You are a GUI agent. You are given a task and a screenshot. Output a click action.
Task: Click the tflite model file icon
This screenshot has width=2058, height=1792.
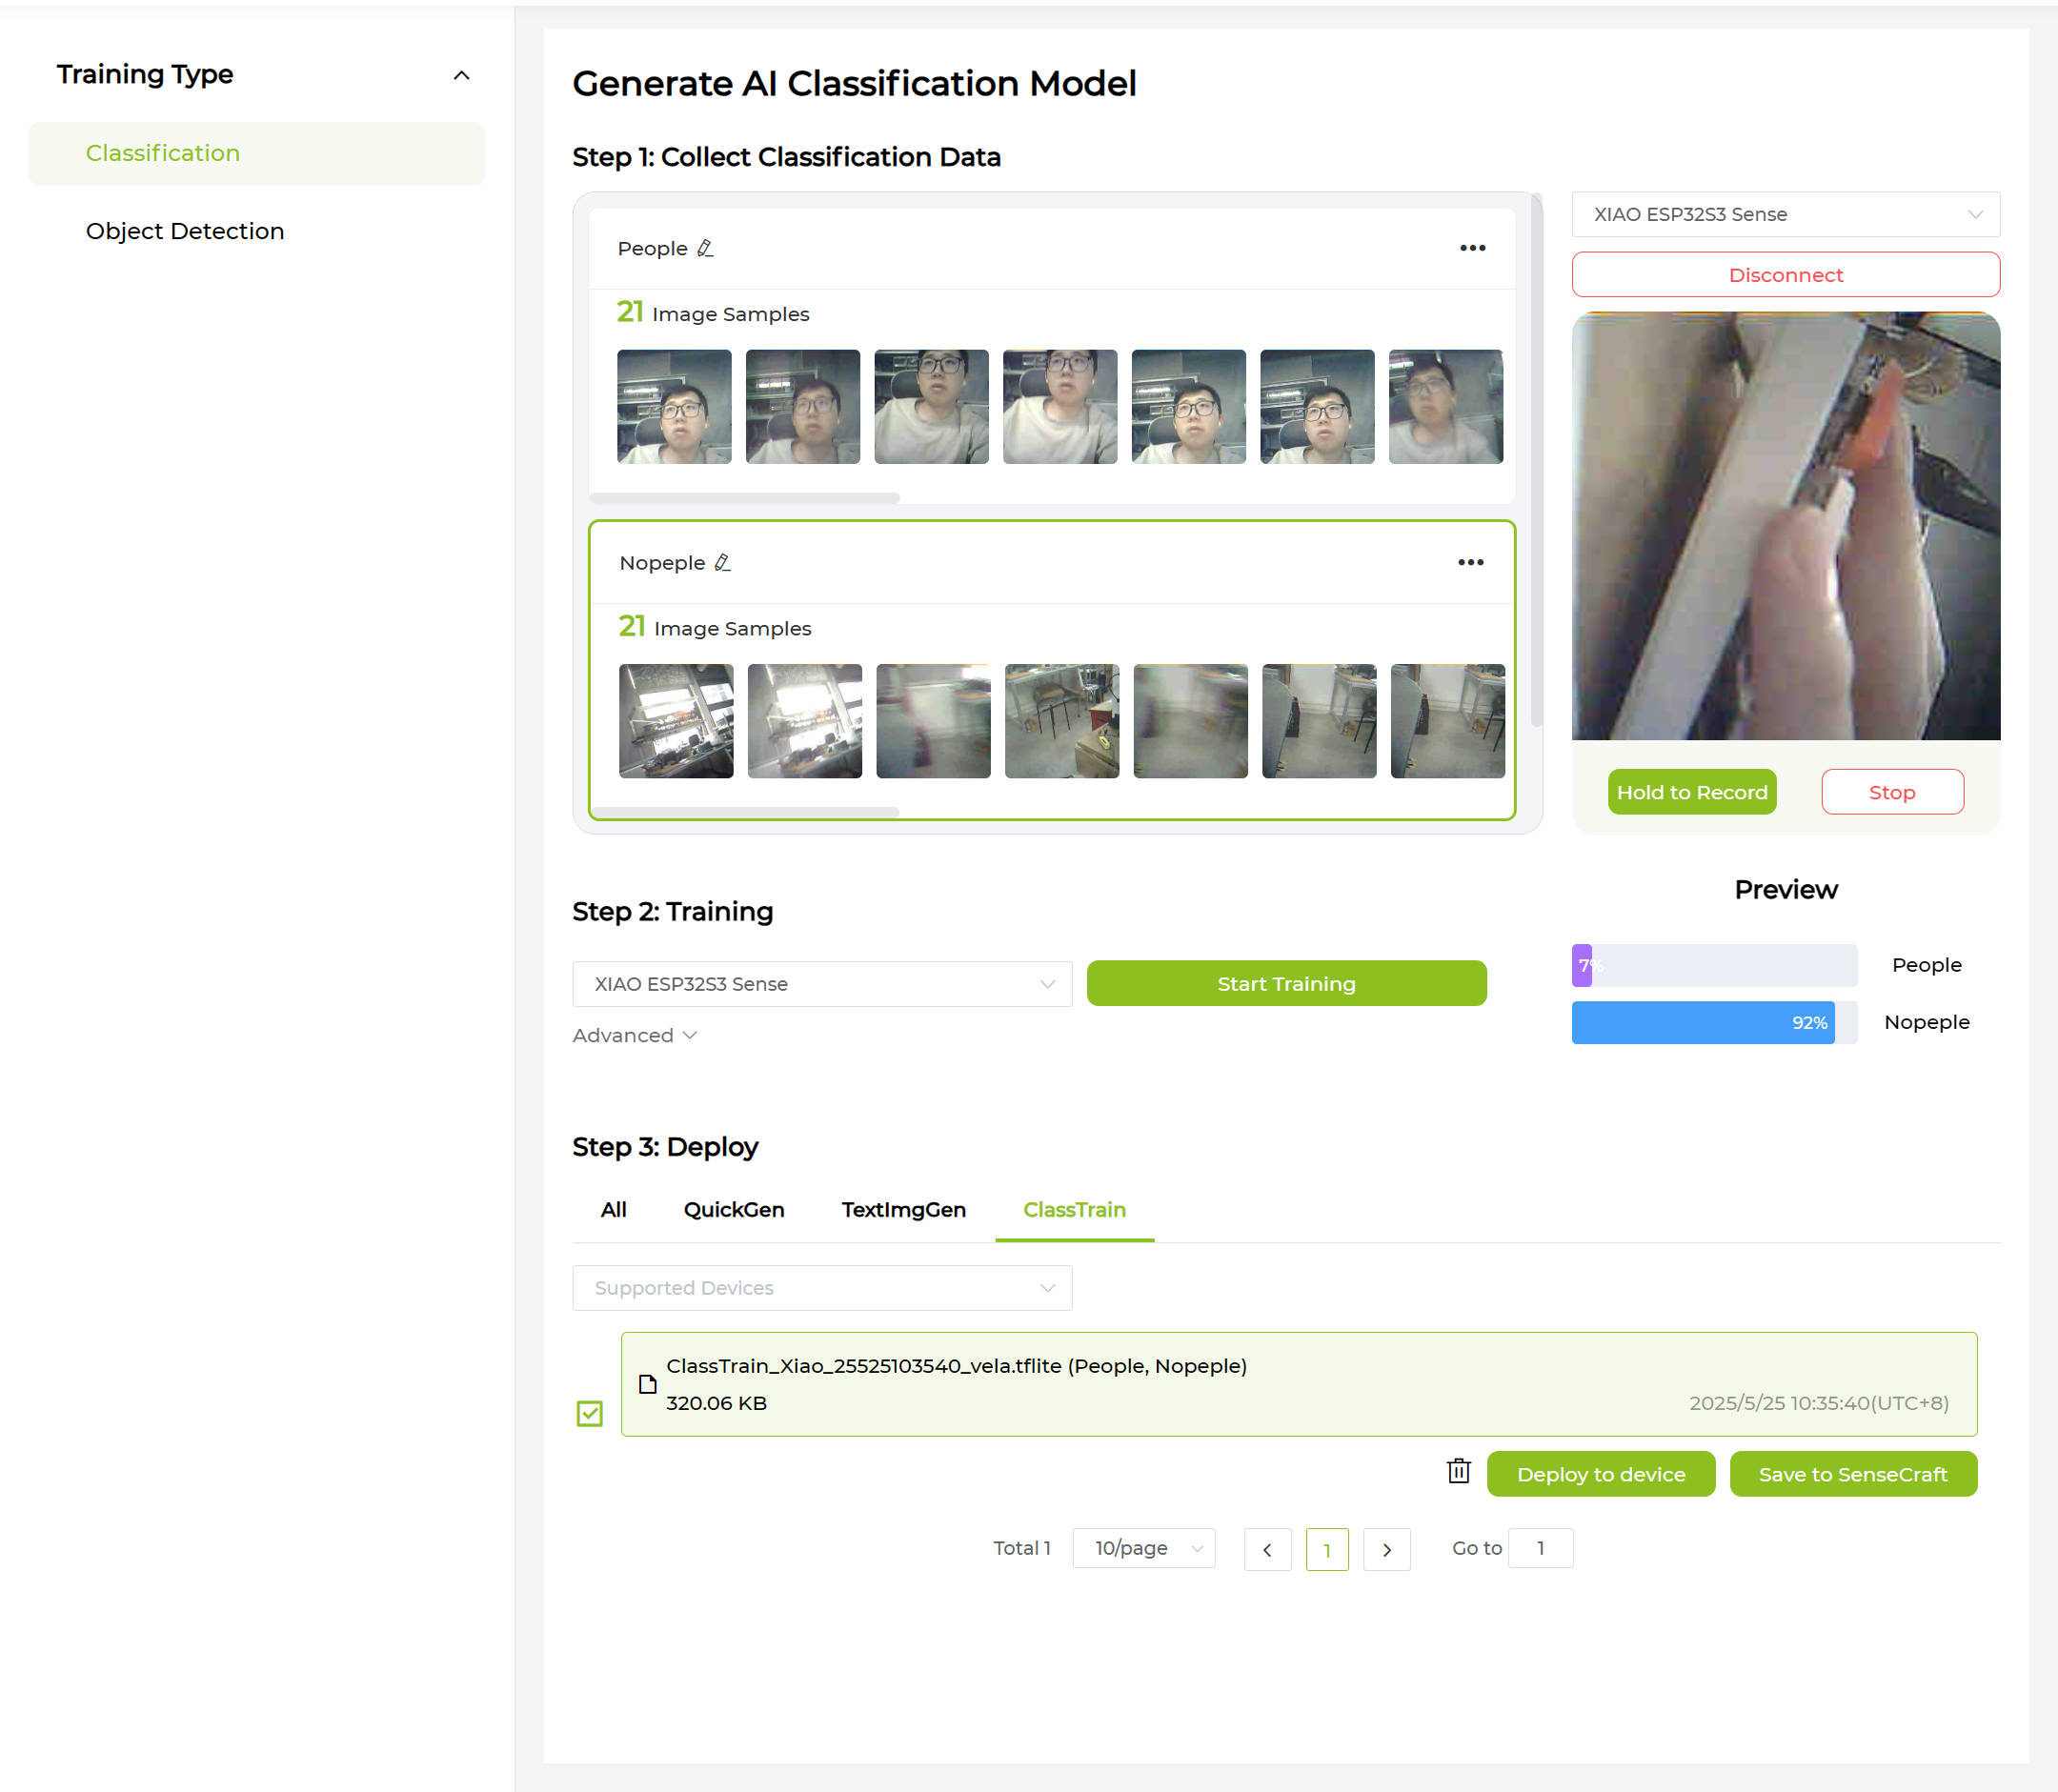(x=647, y=1384)
